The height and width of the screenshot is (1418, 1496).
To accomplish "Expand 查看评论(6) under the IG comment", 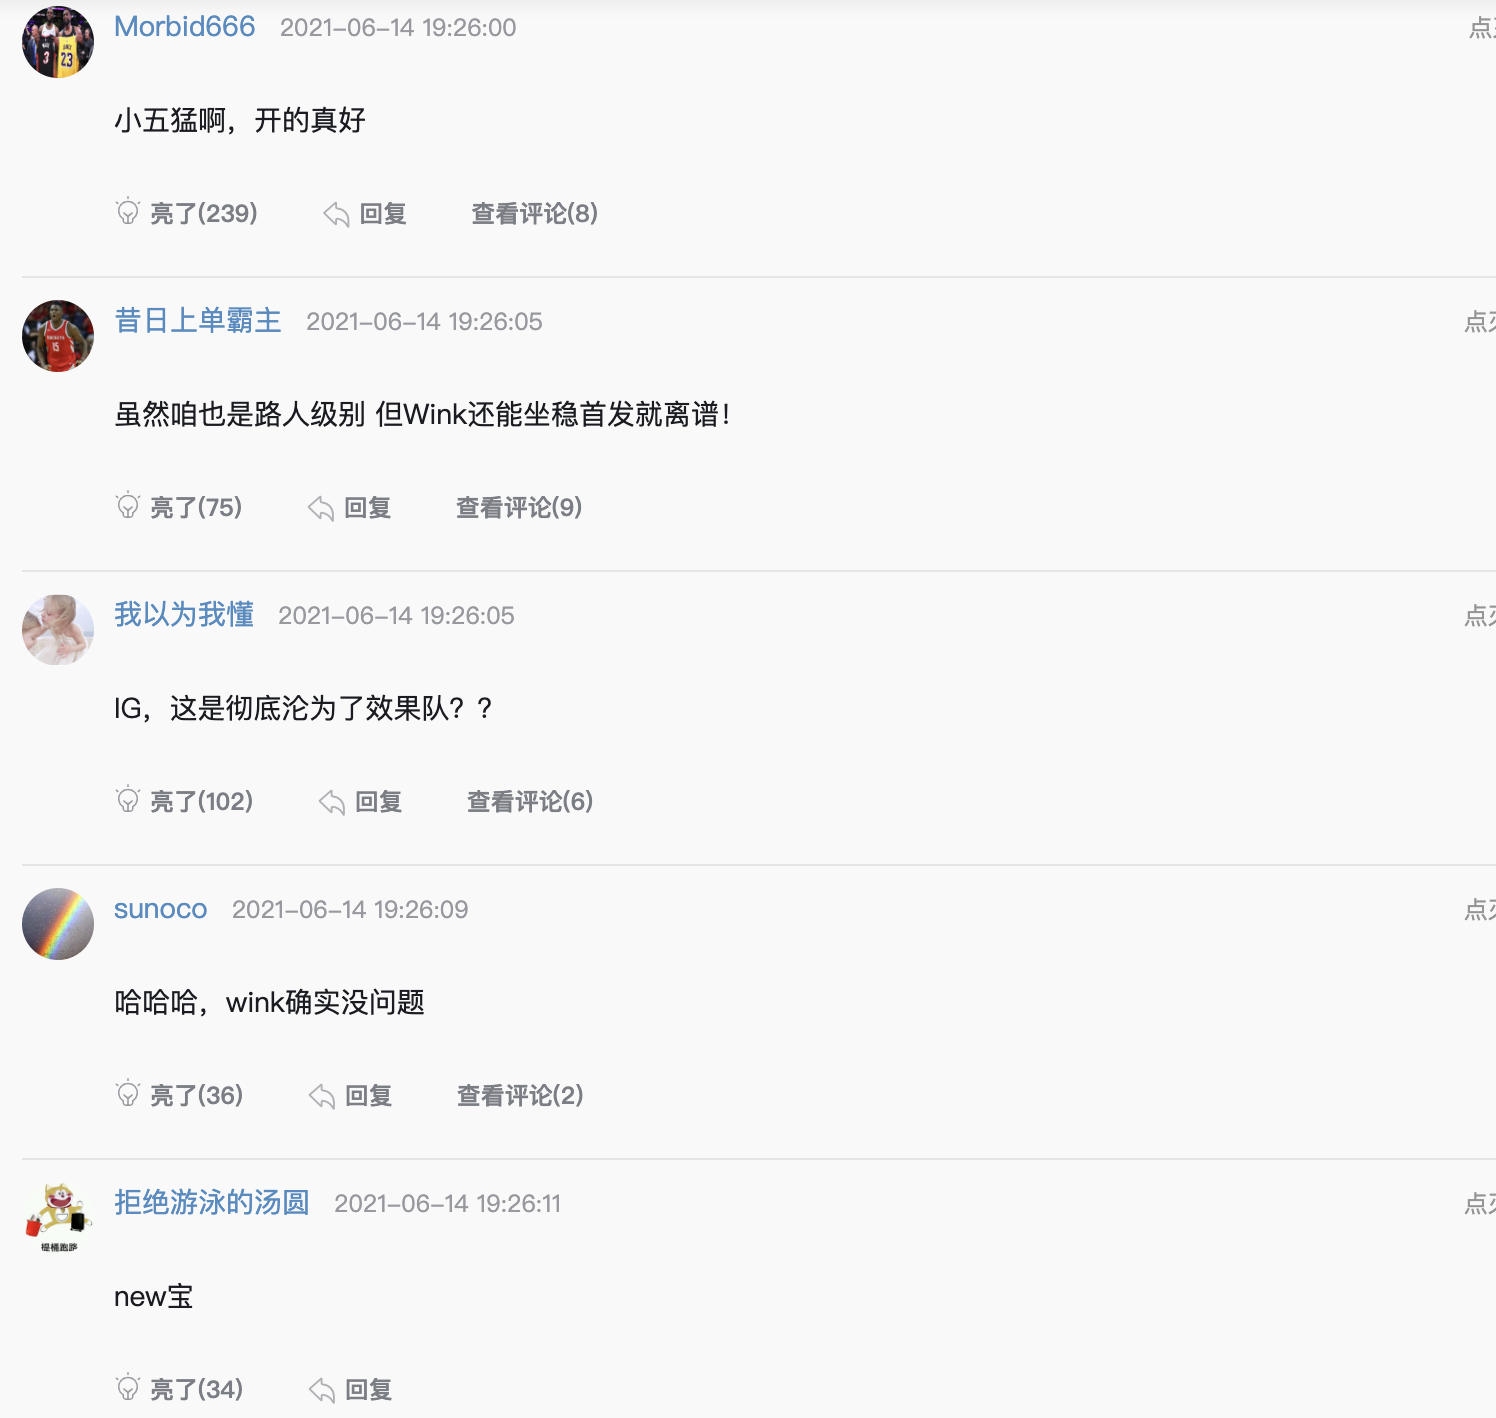I will click(x=530, y=801).
